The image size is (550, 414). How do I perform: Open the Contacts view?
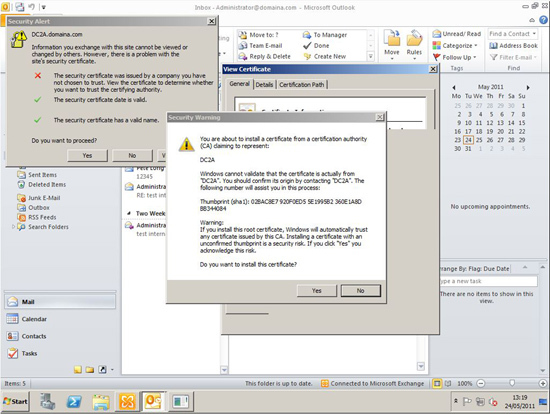click(60, 336)
